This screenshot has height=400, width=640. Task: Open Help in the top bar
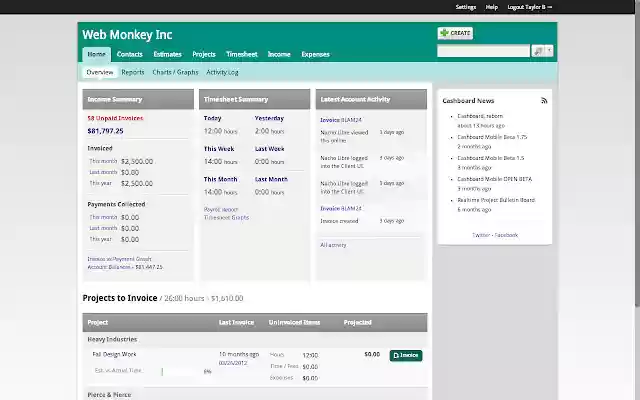click(x=491, y=7)
